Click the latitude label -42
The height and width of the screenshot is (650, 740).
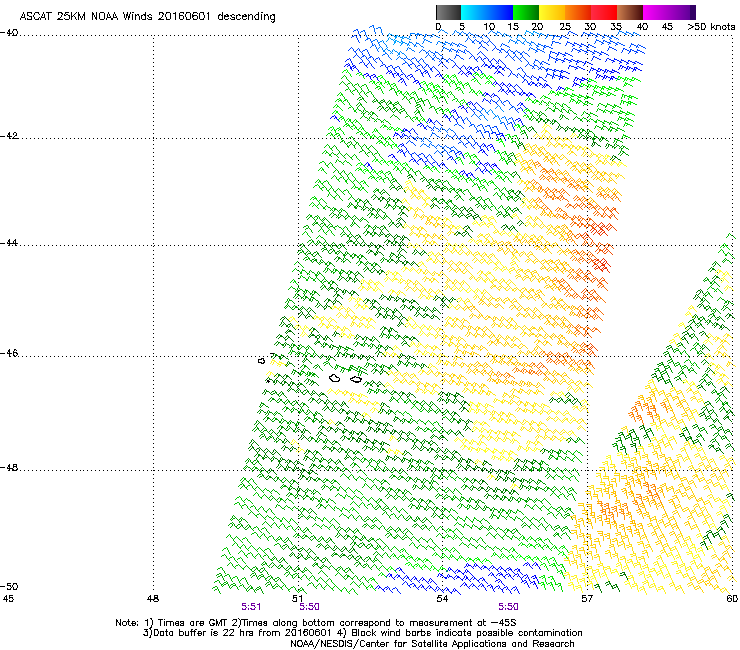click(x=9, y=135)
